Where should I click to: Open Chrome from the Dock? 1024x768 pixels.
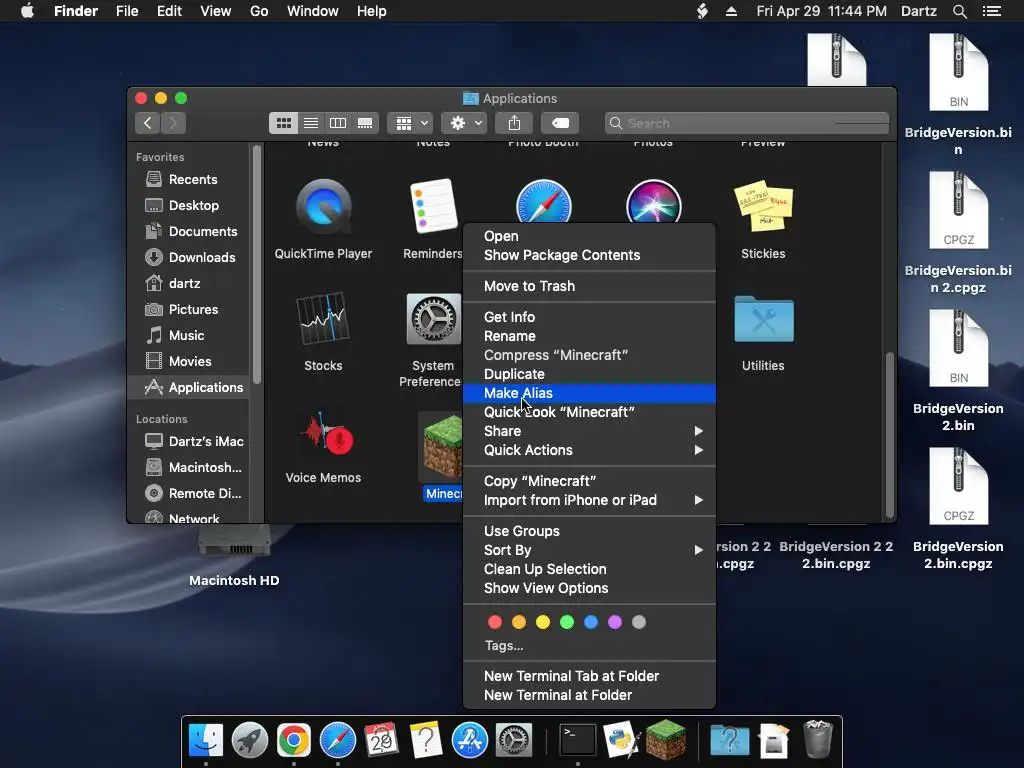(x=293, y=740)
